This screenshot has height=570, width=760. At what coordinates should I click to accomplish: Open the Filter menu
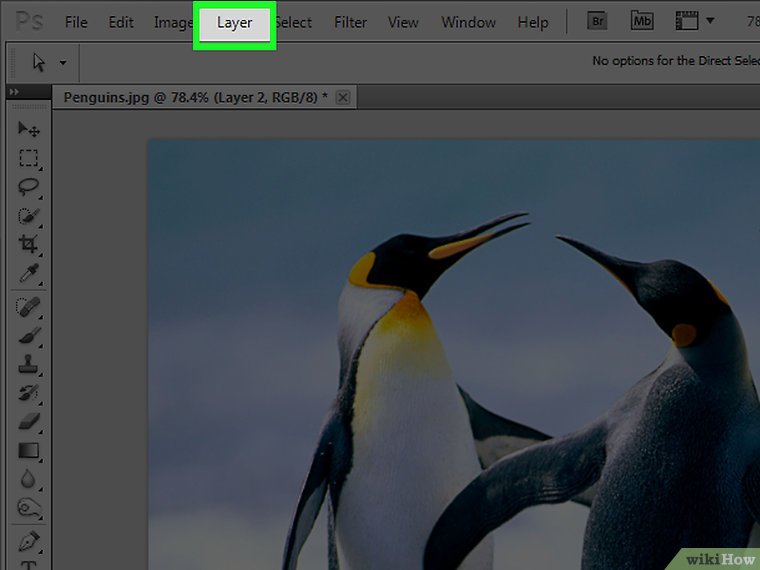click(x=350, y=23)
